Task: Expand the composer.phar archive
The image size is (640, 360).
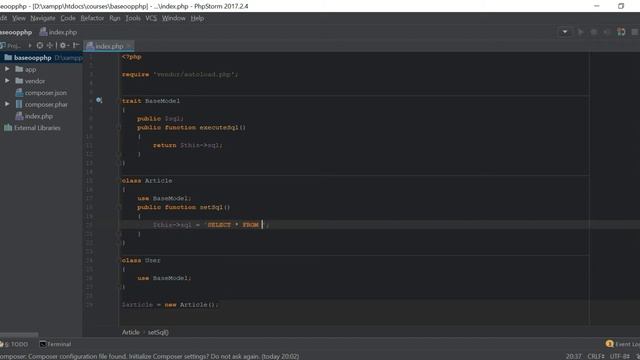Action: [x=7, y=104]
